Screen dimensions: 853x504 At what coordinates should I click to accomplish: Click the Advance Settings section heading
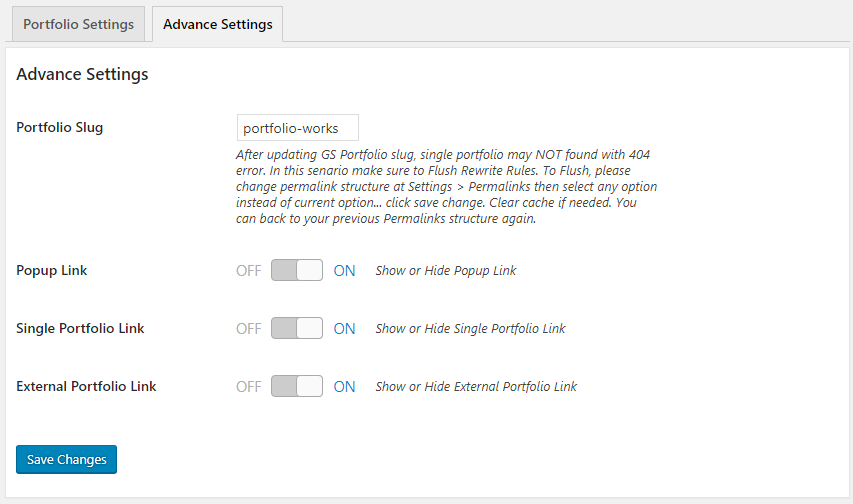82,74
